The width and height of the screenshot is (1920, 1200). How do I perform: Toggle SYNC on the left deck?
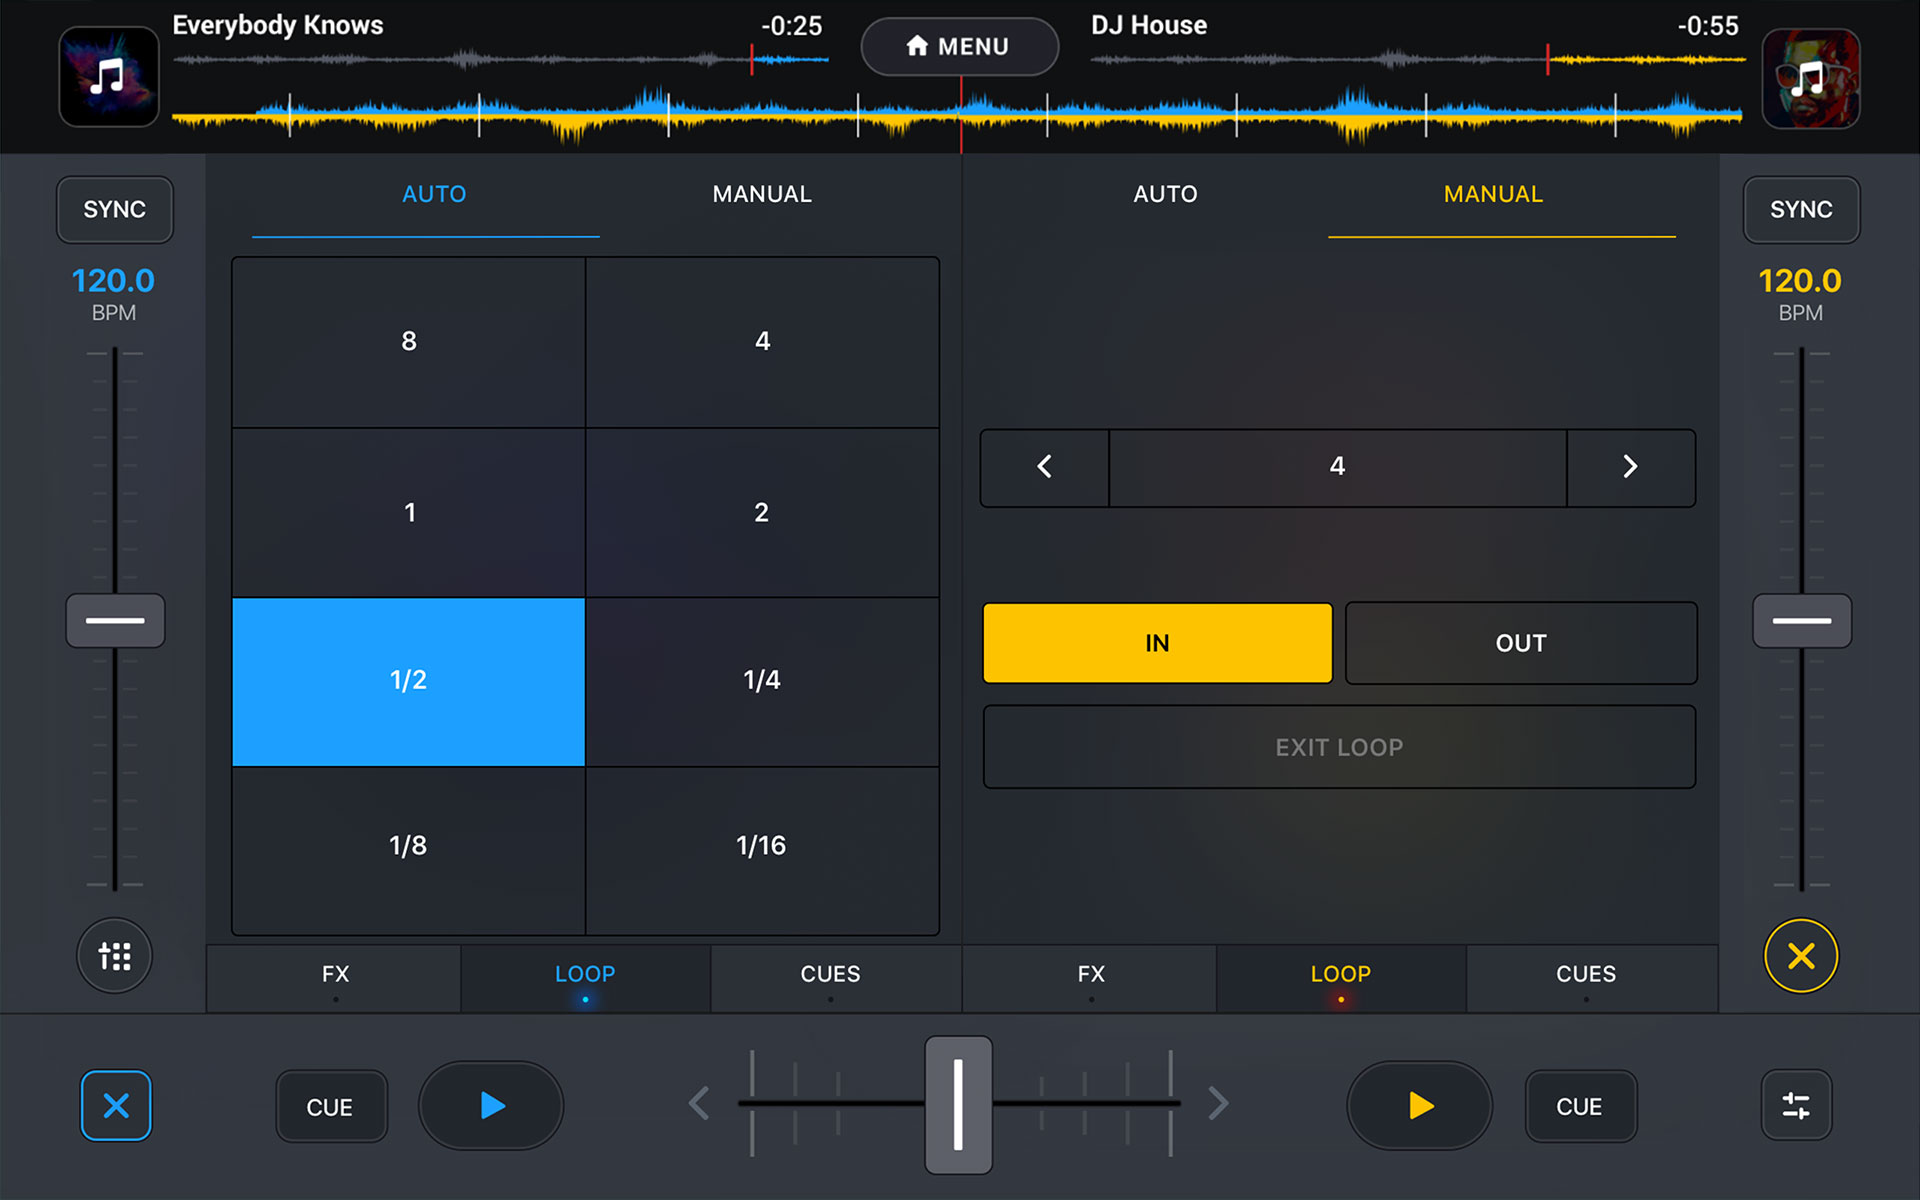(113, 209)
